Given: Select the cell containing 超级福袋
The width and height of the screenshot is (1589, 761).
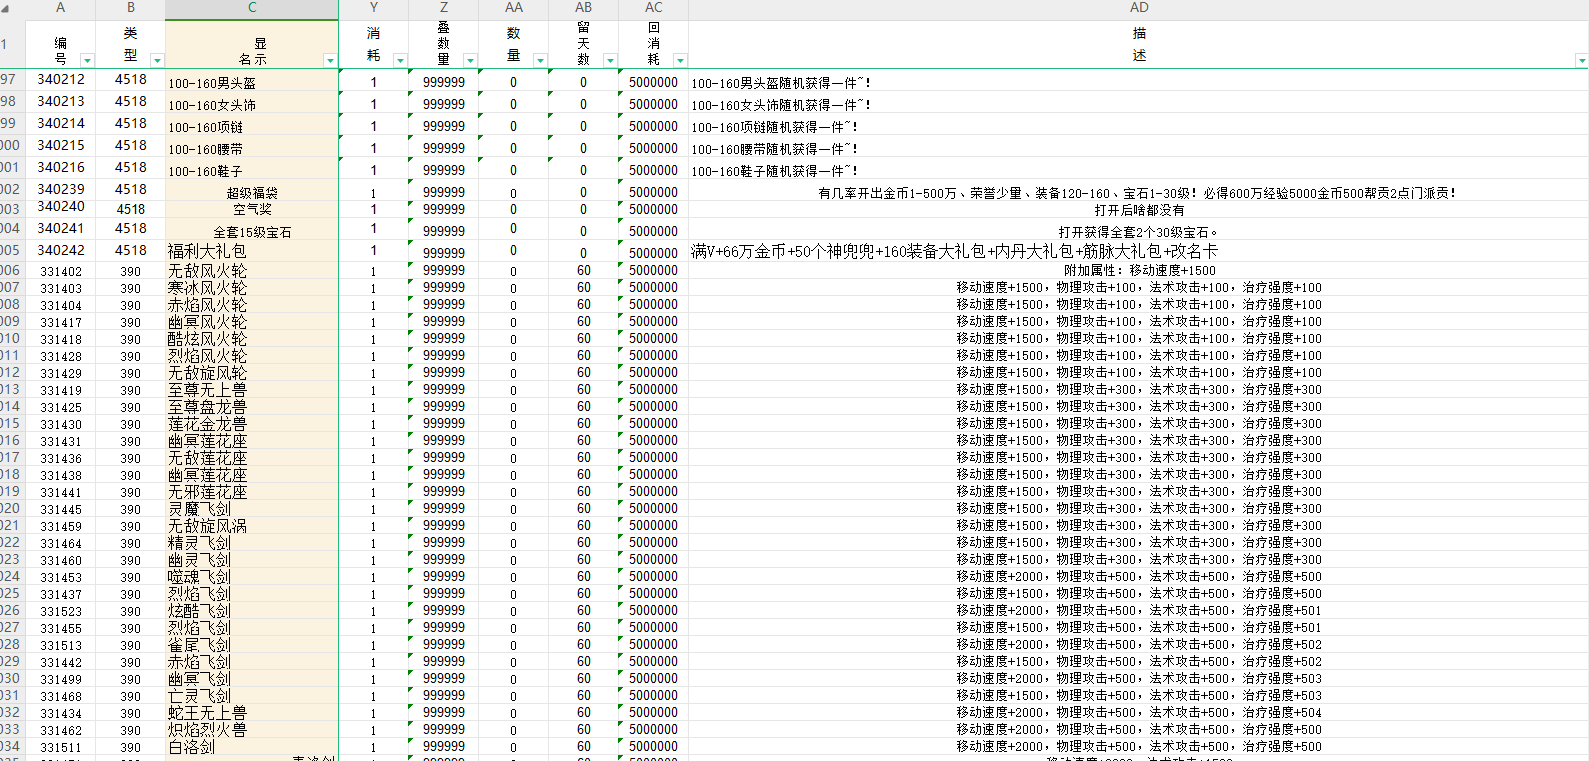Looking at the screenshot, I should 252,193.
